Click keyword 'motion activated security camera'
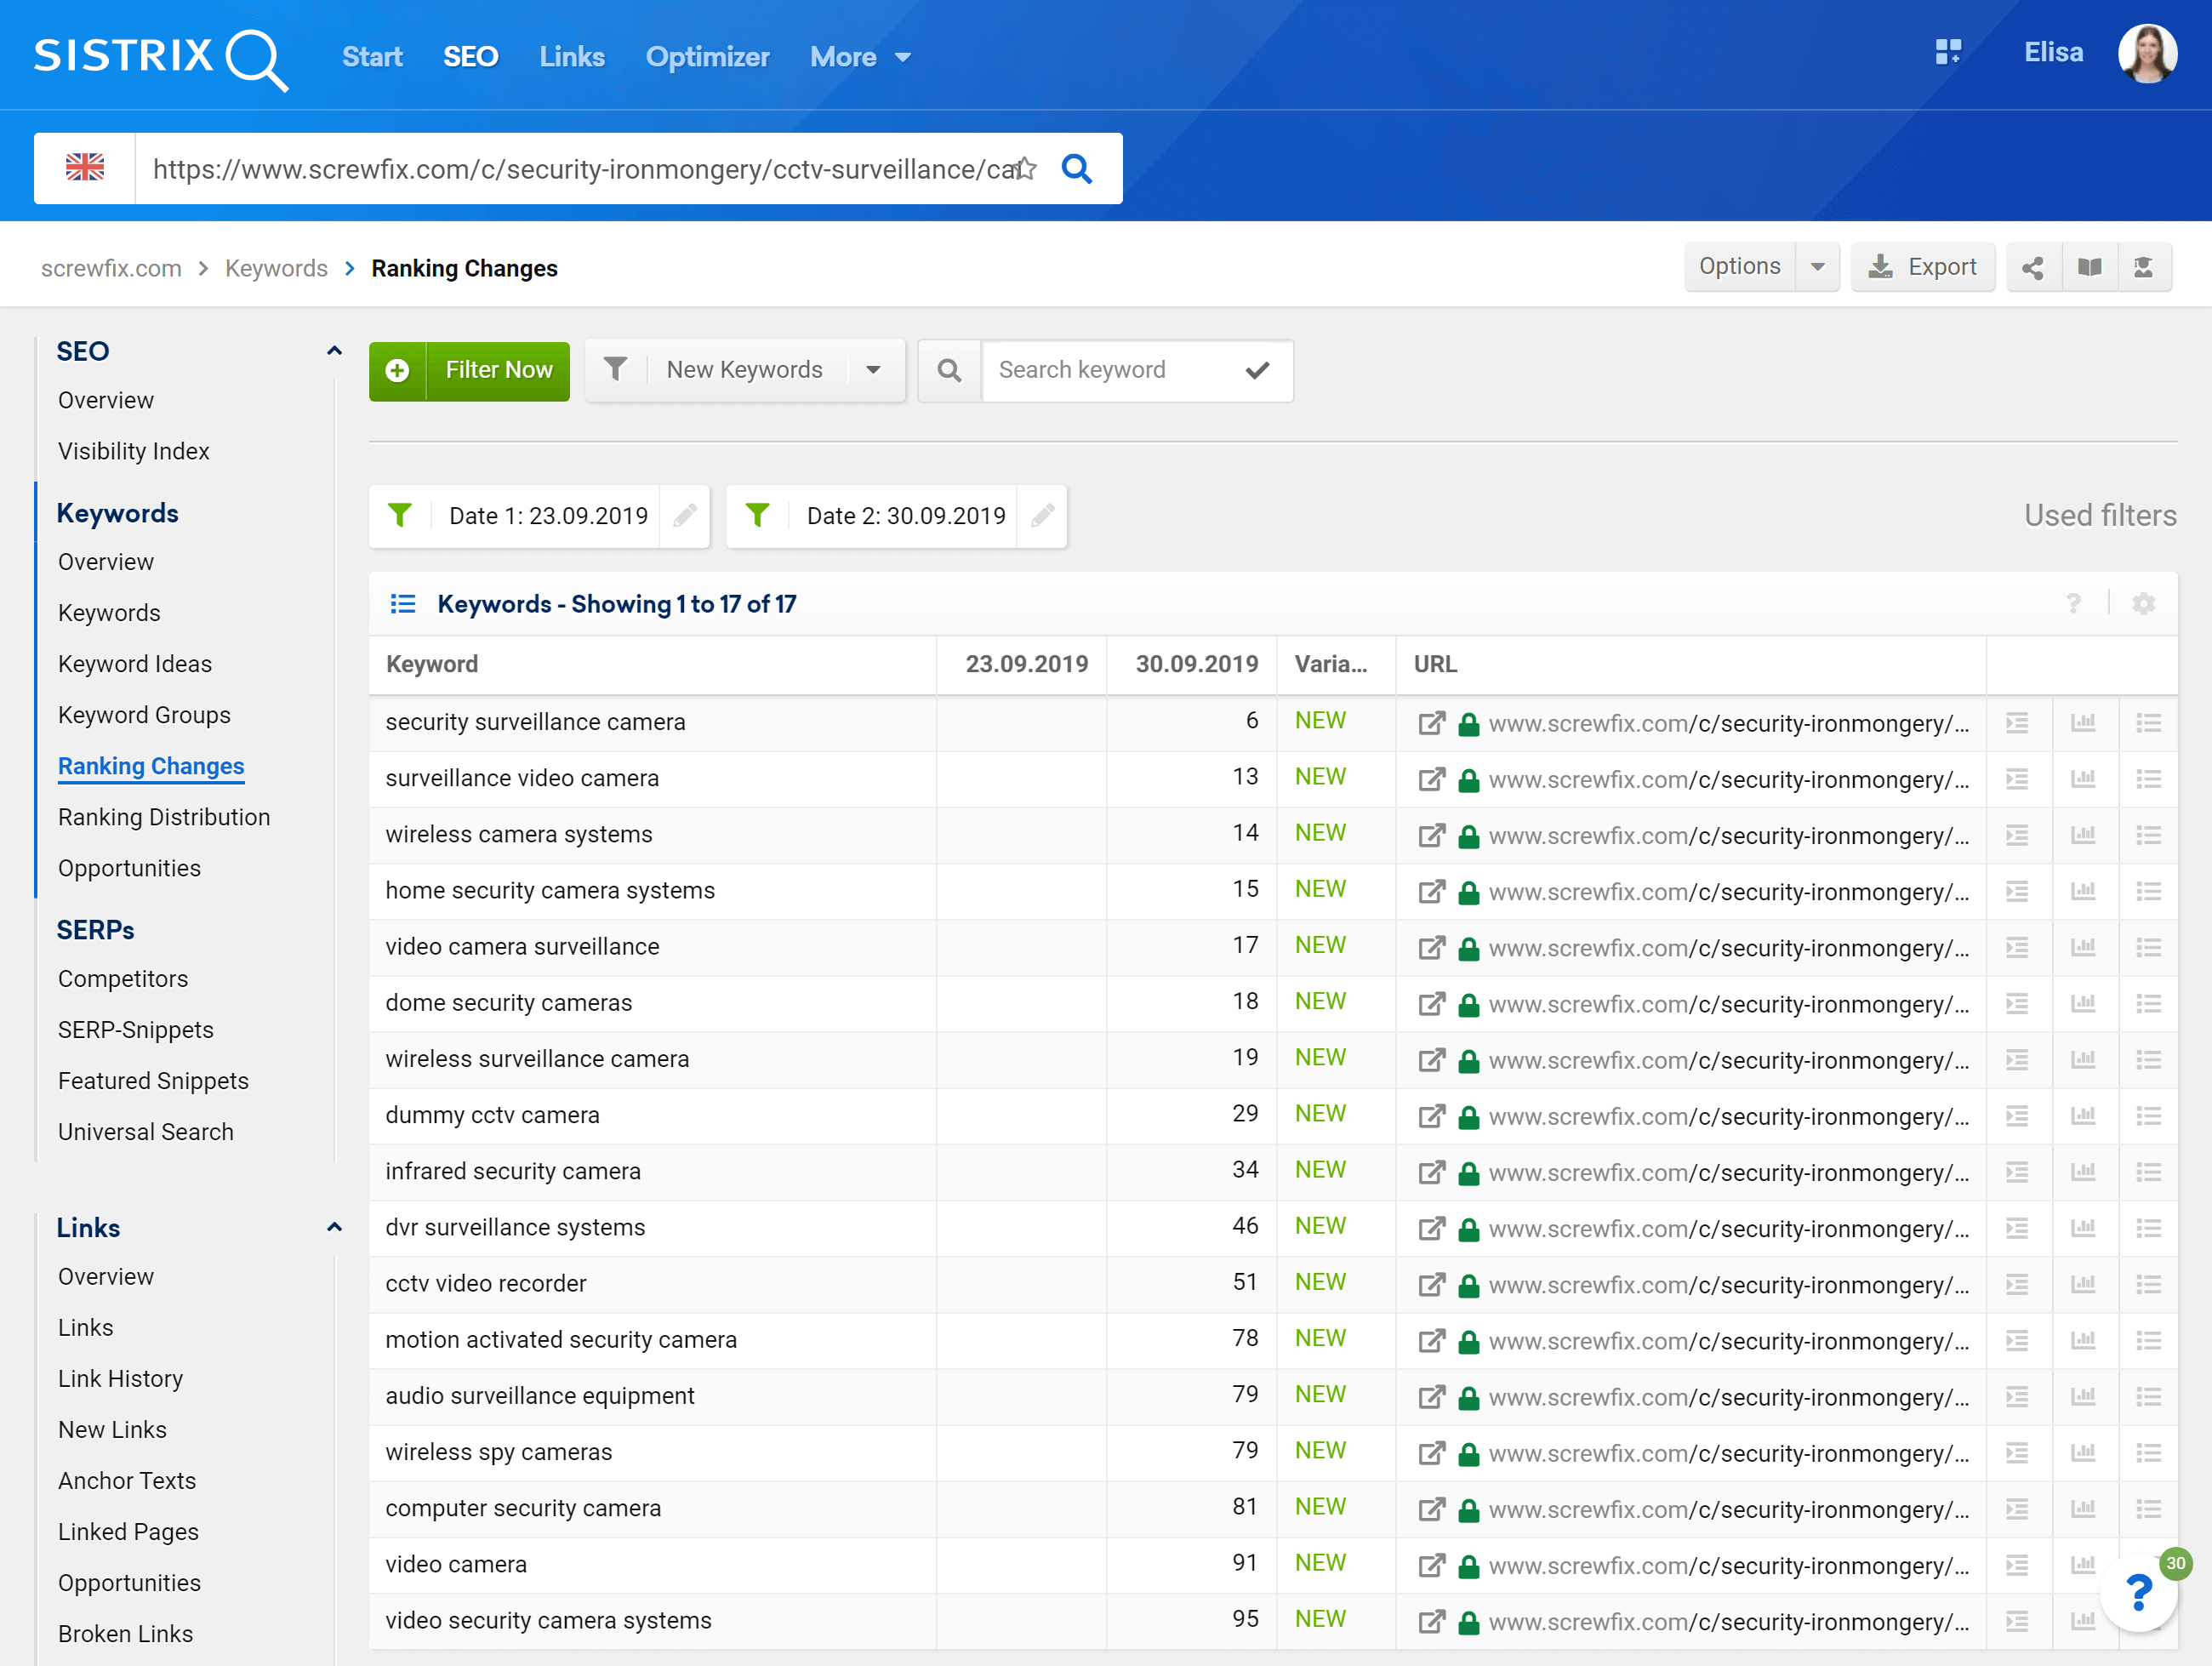 (561, 1340)
